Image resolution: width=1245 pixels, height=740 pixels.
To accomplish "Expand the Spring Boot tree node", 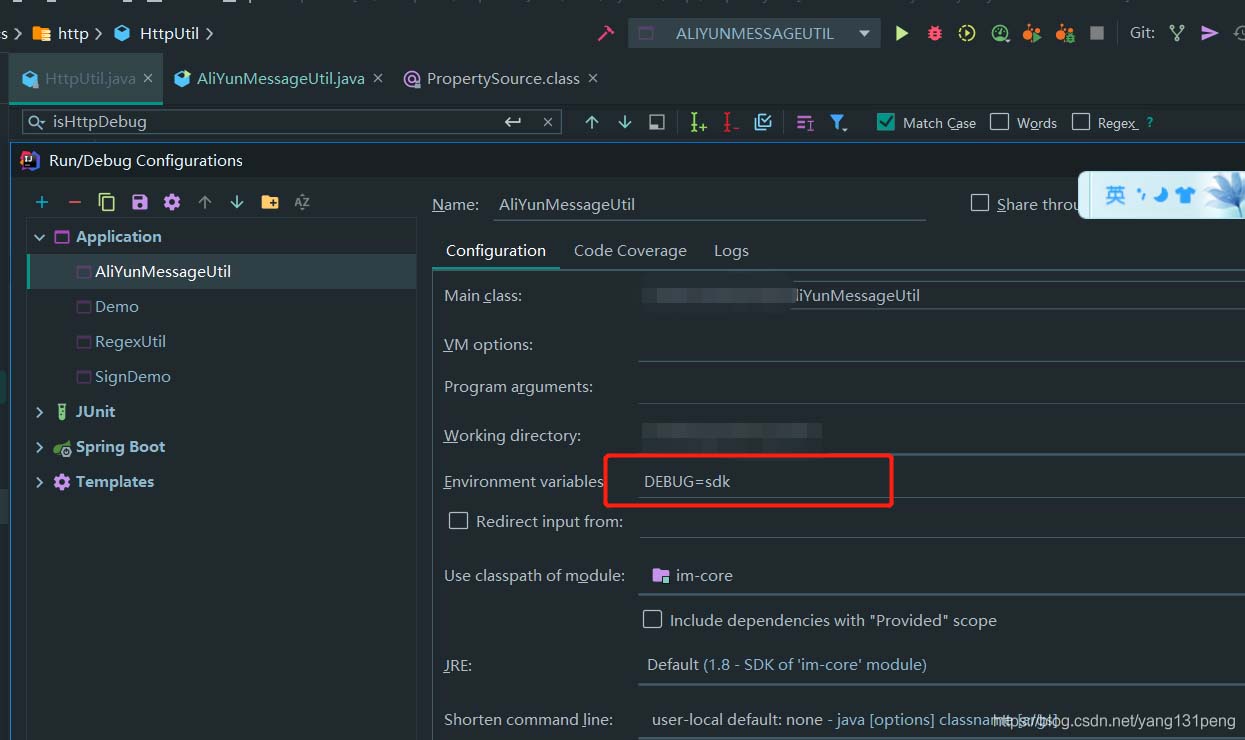I will pyautogui.click(x=40, y=447).
